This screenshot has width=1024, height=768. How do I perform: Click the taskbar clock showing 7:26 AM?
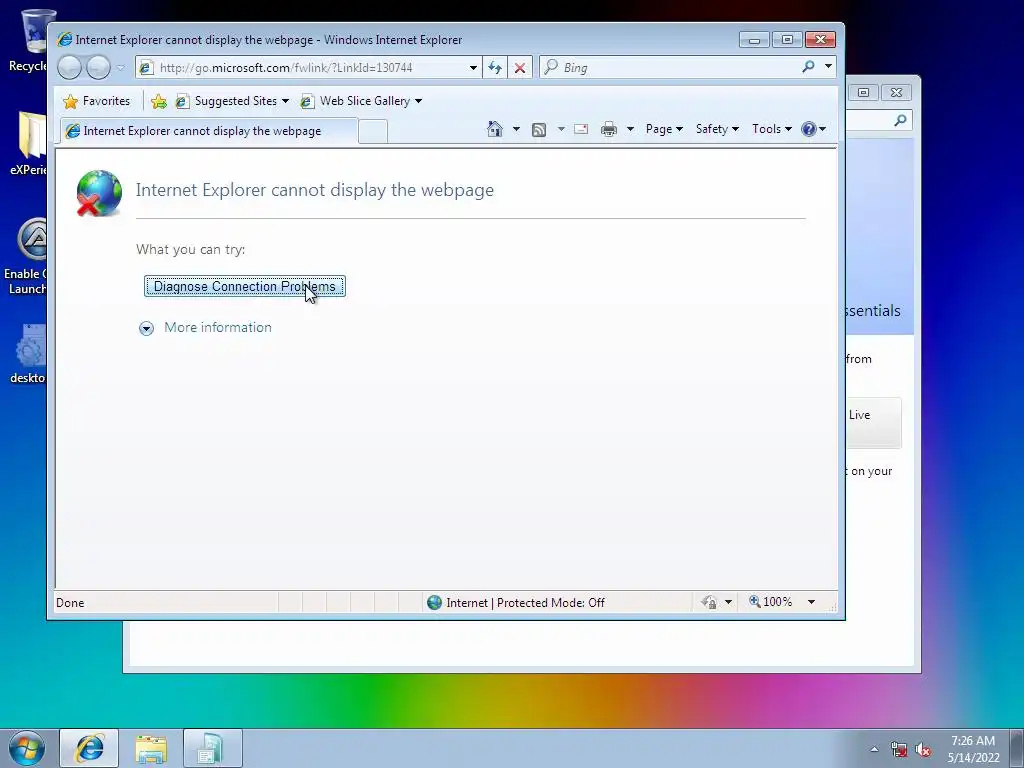pos(973,748)
